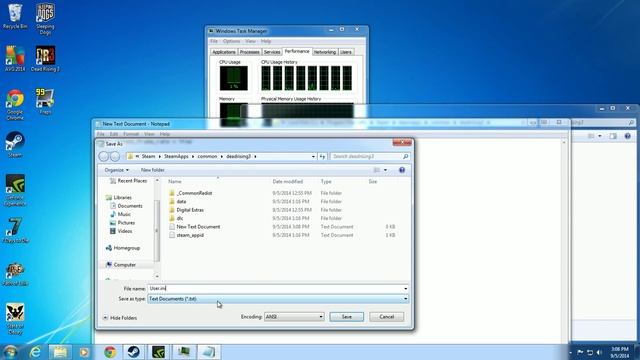Open the Options menu in Task Manager
Viewport: 640px width, 360px height.
pyautogui.click(x=231, y=41)
